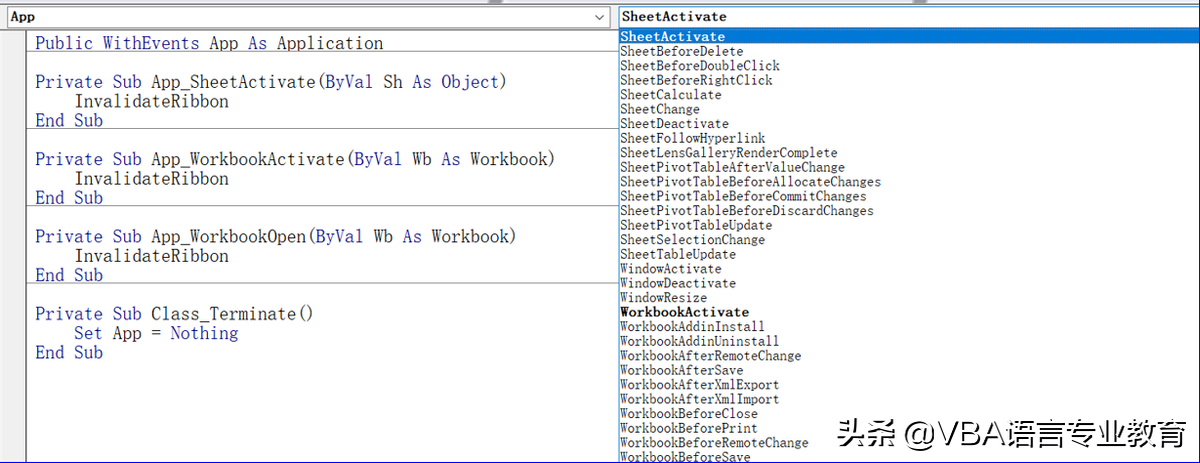Image resolution: width=1200 pixels, height=463 pixels.
Task: Pick the SheetFollowHyperlink event
Action: point(692,138)
